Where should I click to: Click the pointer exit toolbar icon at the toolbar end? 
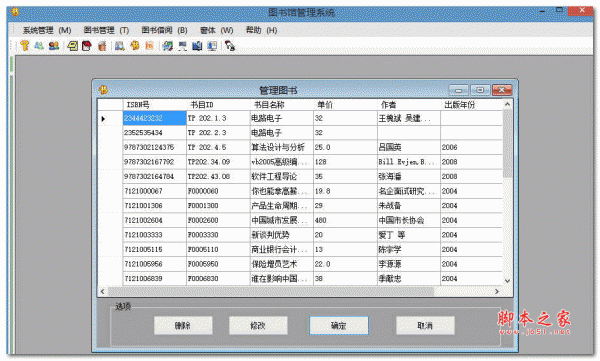pyautogui.click(x=230, y=46)
